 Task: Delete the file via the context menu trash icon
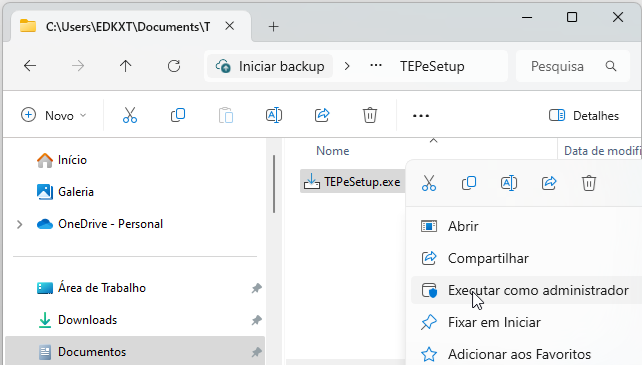pyautogui.click(x=589, y=183)
